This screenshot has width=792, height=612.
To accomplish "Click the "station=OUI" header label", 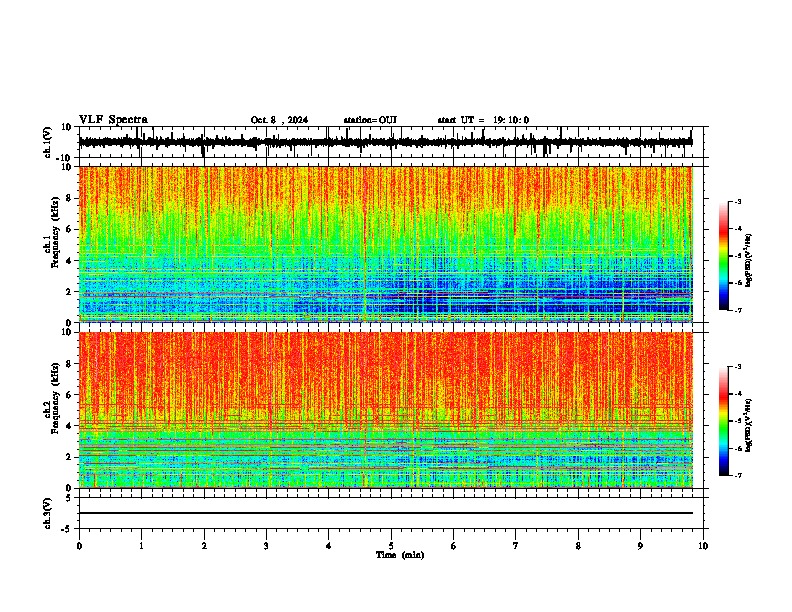I will tap(370, 120).
